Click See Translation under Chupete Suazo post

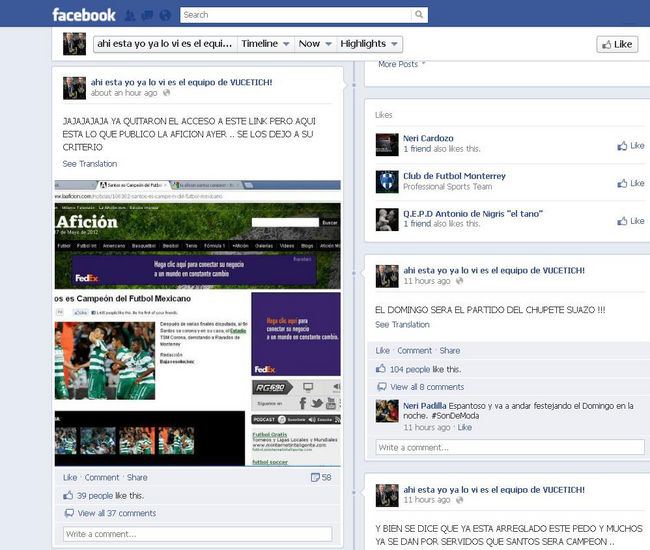tap(402, 325)
